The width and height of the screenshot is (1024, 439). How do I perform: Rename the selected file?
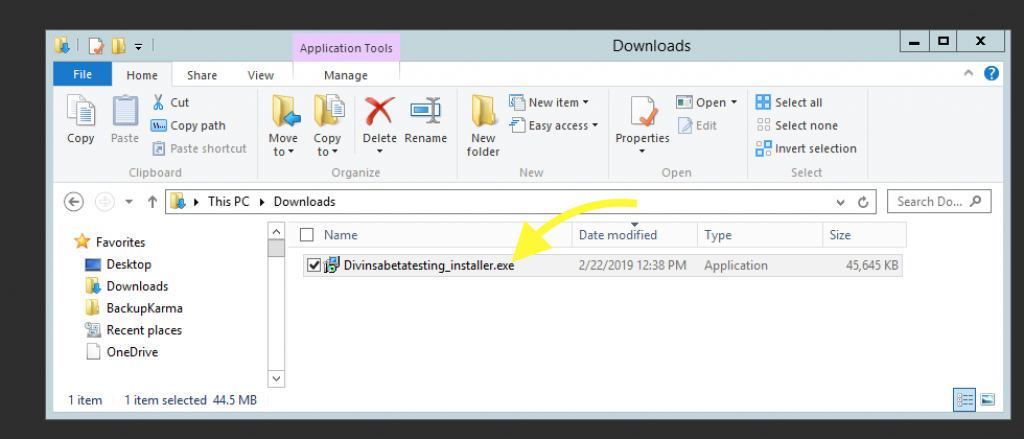(426, 119)
